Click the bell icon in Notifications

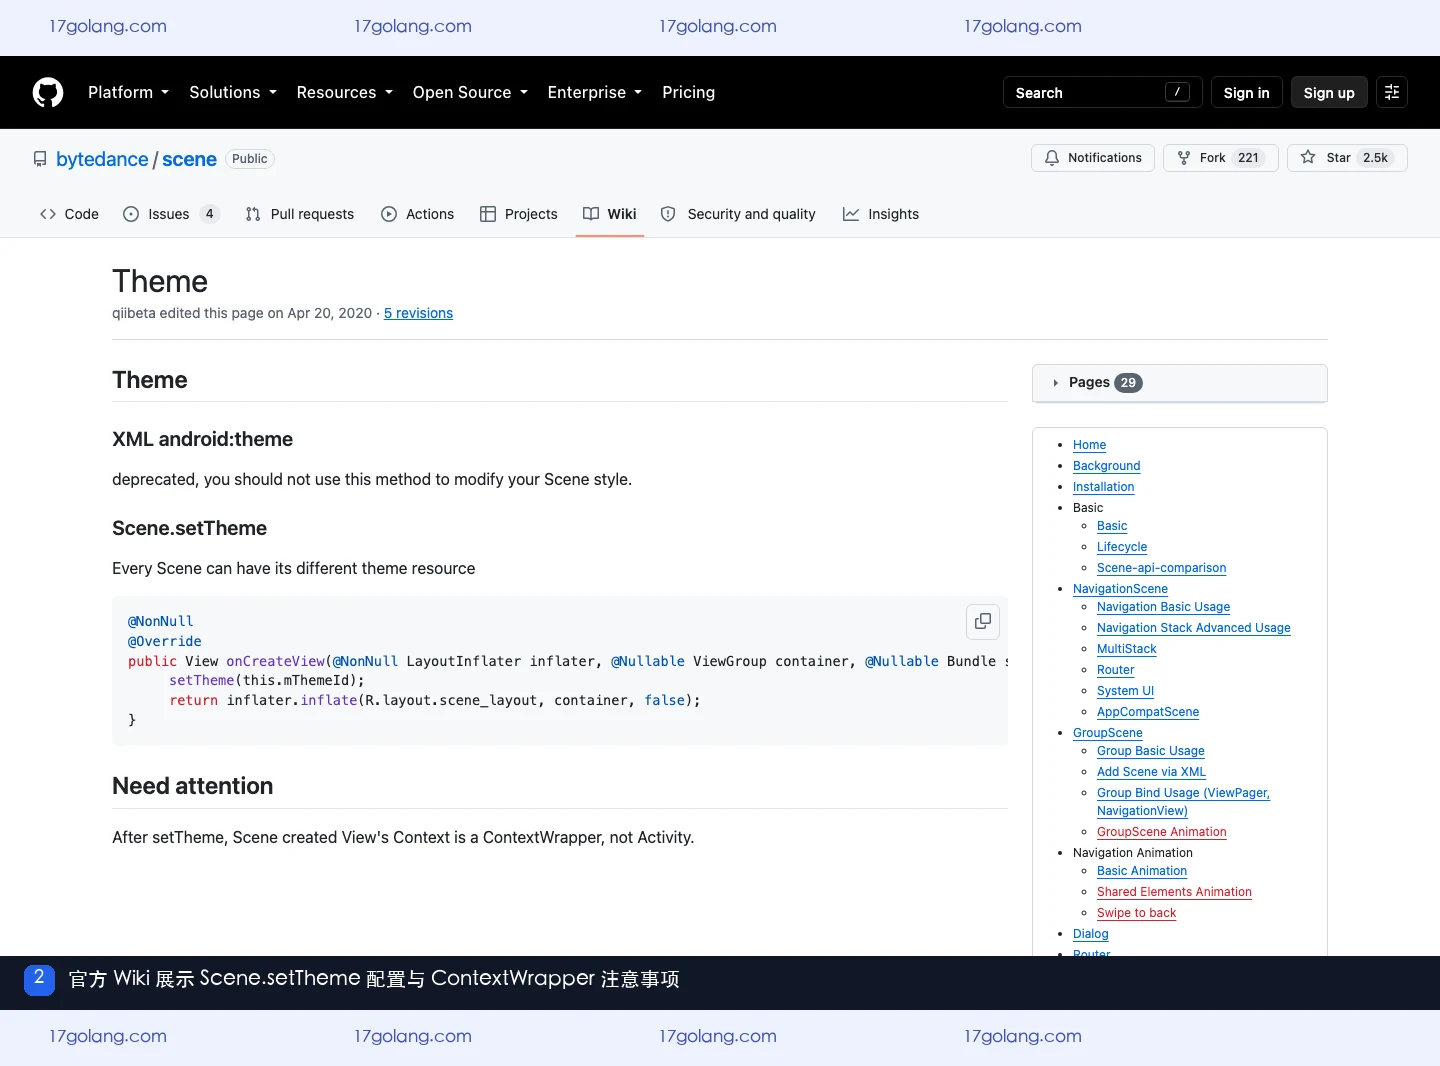click(x=1052, y=158)
